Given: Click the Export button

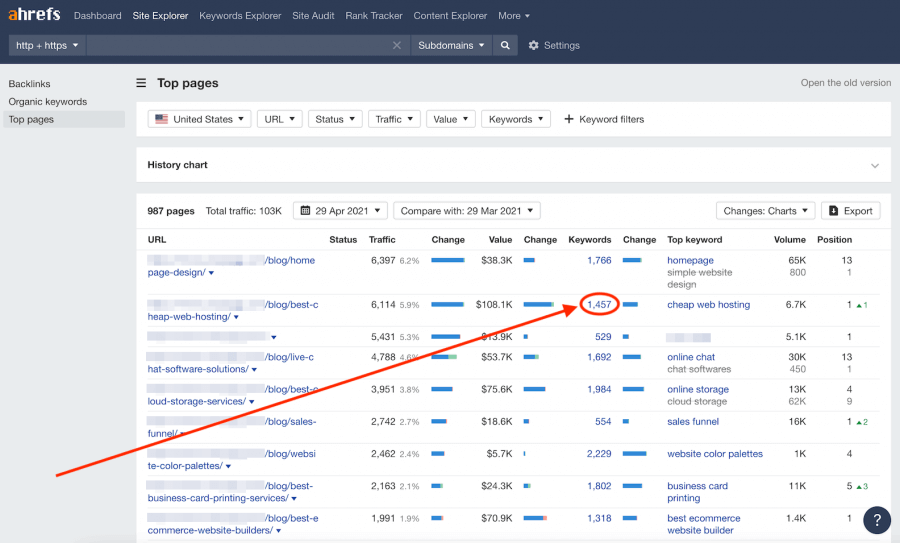Looking at the screenshot, I should point(851,211).
